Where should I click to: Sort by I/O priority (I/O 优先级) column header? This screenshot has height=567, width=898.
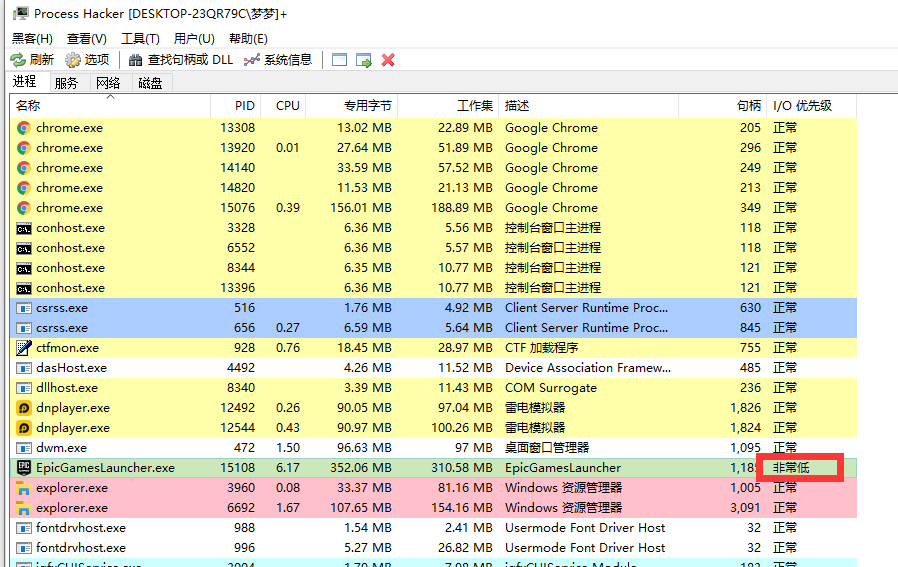click(x=812, y=105)
